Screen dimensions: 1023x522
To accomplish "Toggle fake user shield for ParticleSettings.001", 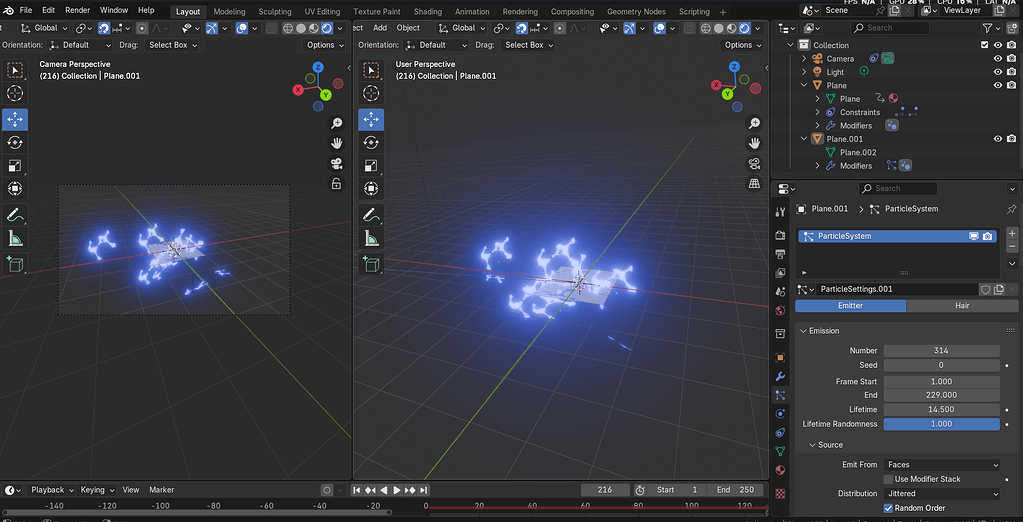I will click(x=986, y=289).
